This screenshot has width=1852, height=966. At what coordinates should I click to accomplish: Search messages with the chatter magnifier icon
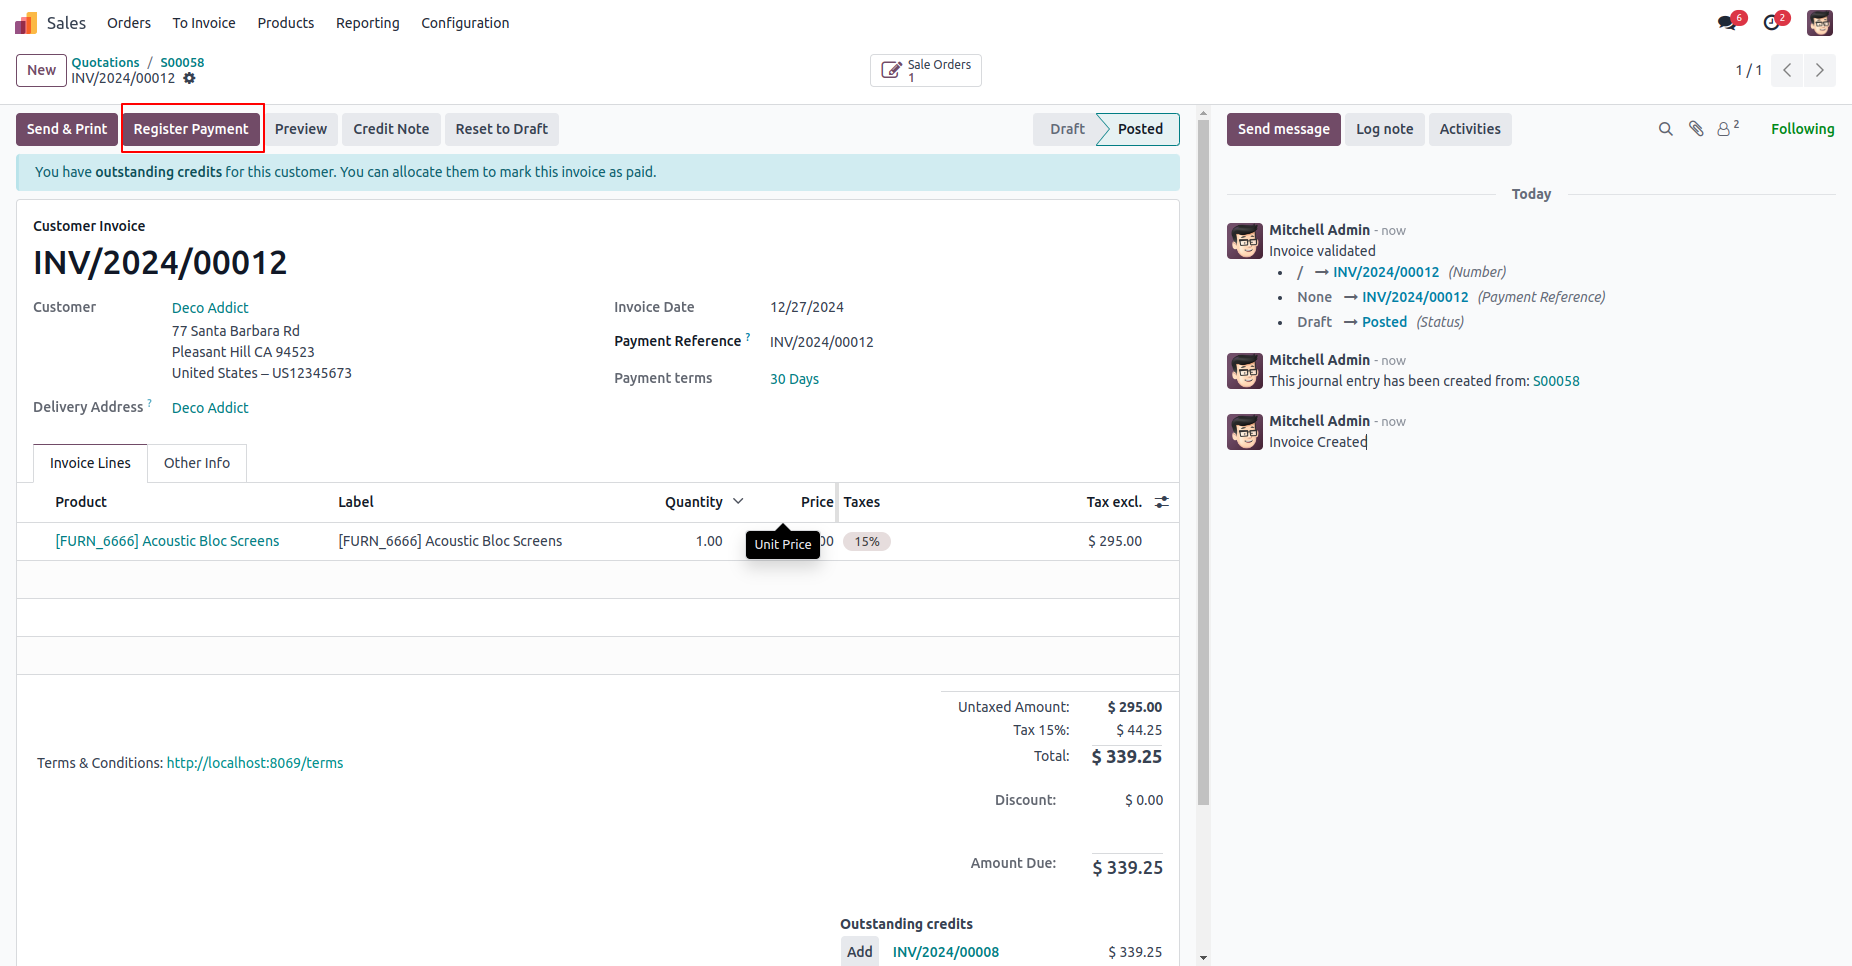pos(1666,129)
